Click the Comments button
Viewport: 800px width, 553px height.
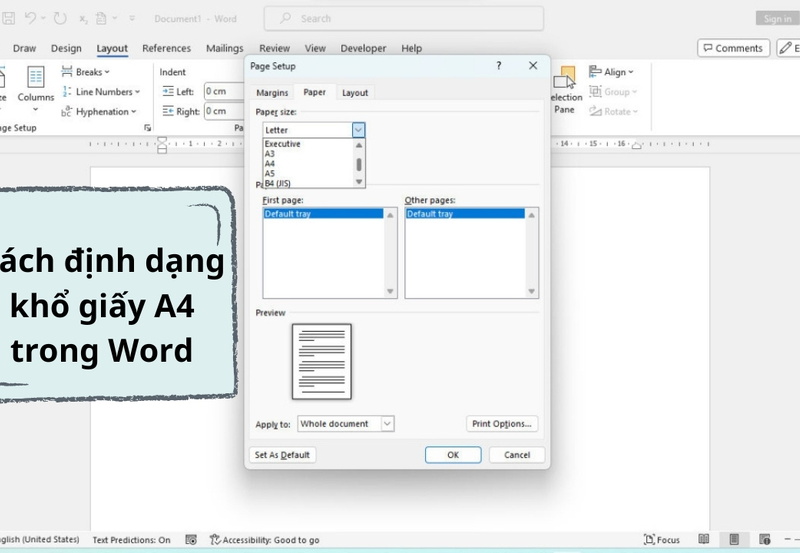tap(733, 48)
